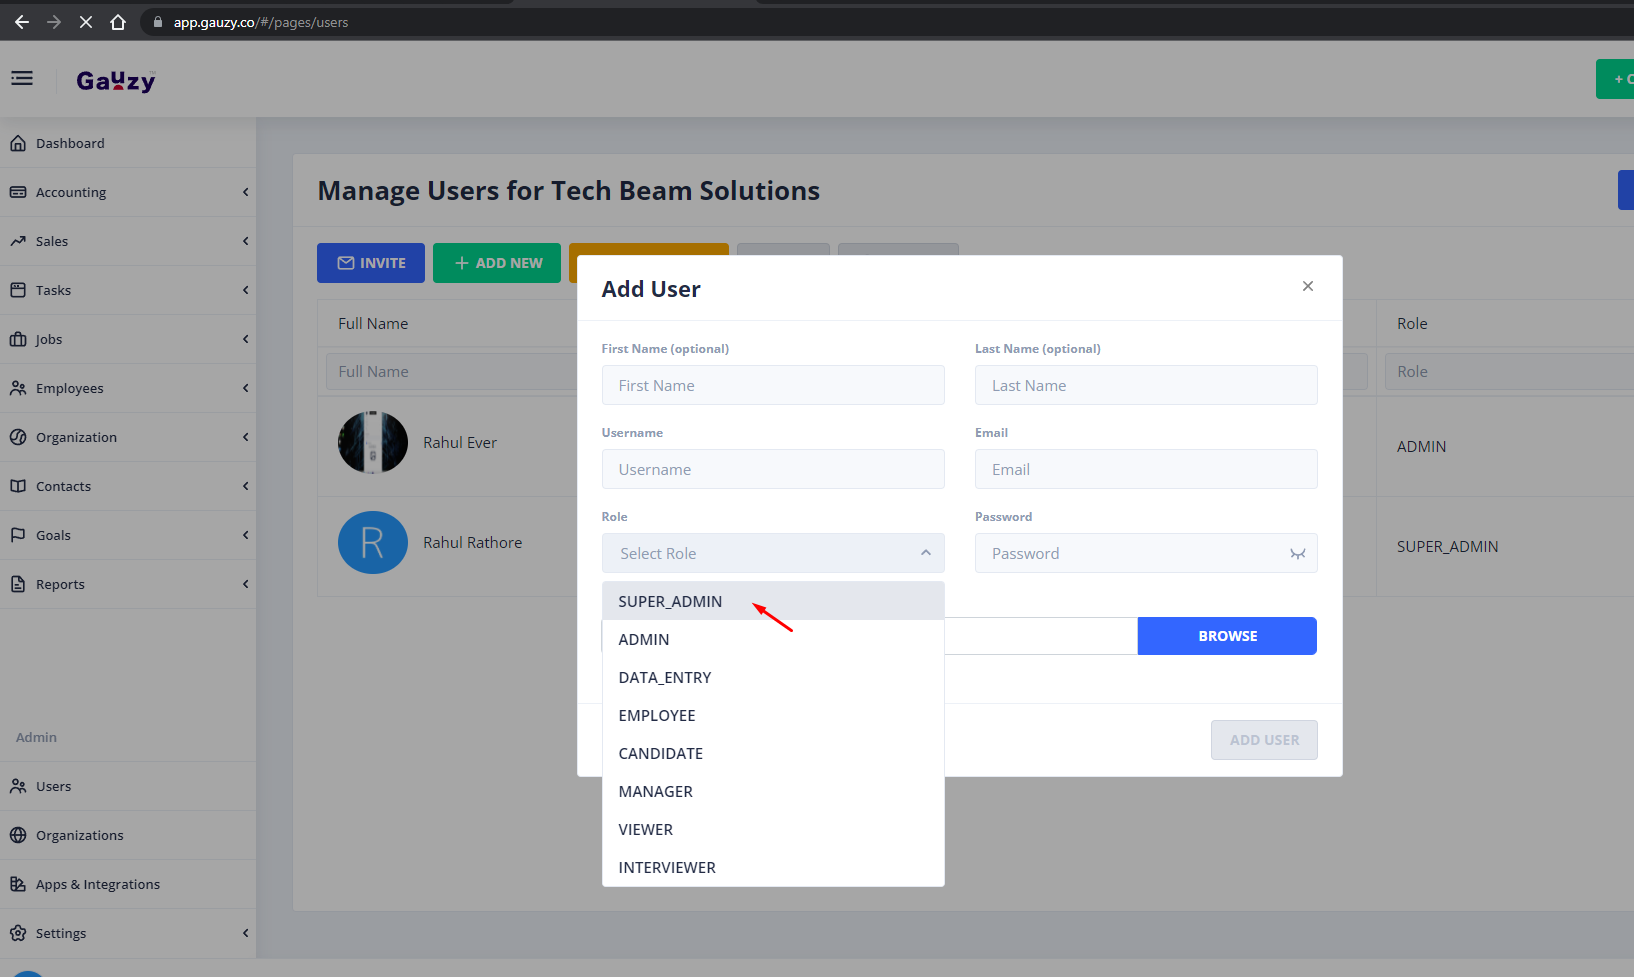Viewport: 1634px width, 977px height.
Task: Open the hamburger sidebar menu
Action: (21, 78)
